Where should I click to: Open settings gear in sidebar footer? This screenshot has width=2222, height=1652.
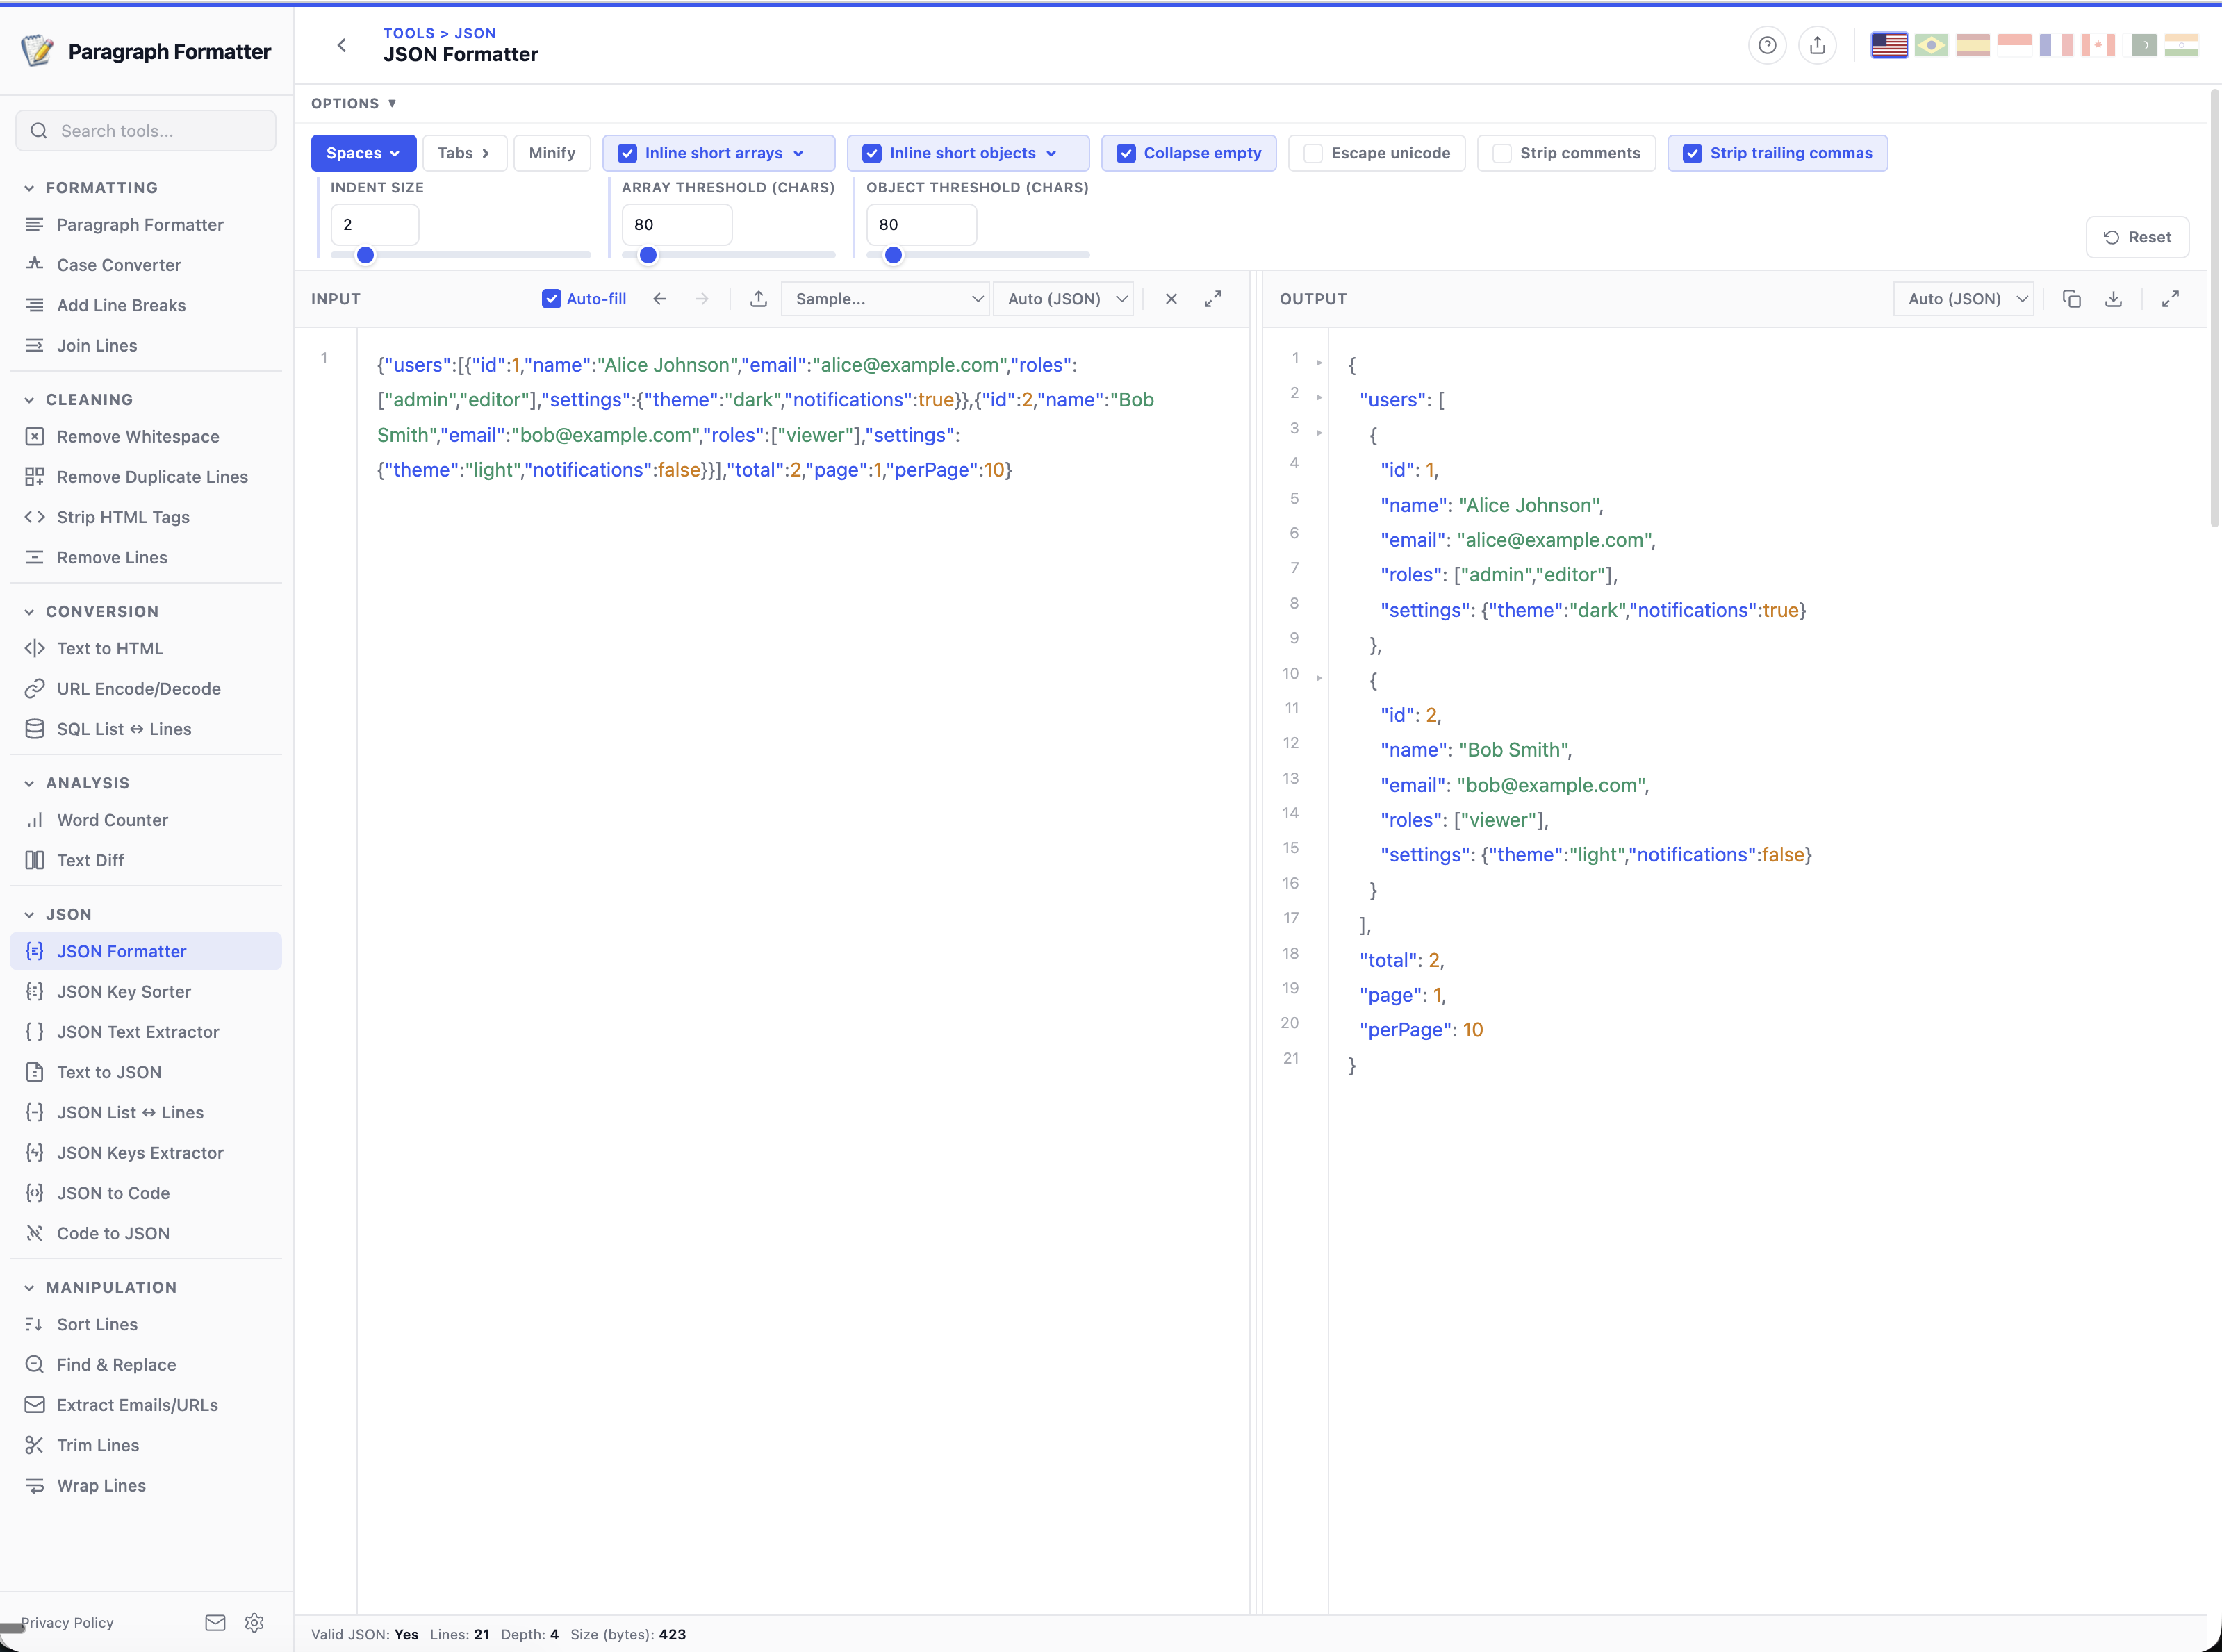254,1622
